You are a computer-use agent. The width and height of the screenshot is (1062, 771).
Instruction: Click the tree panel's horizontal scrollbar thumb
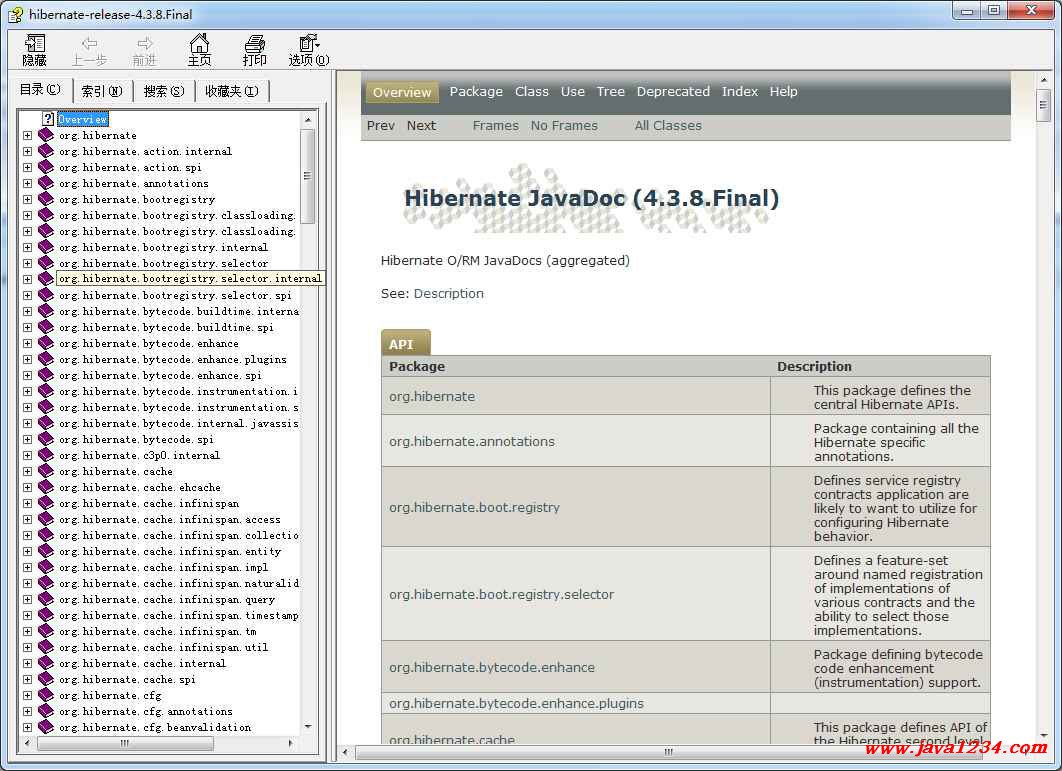125,743
